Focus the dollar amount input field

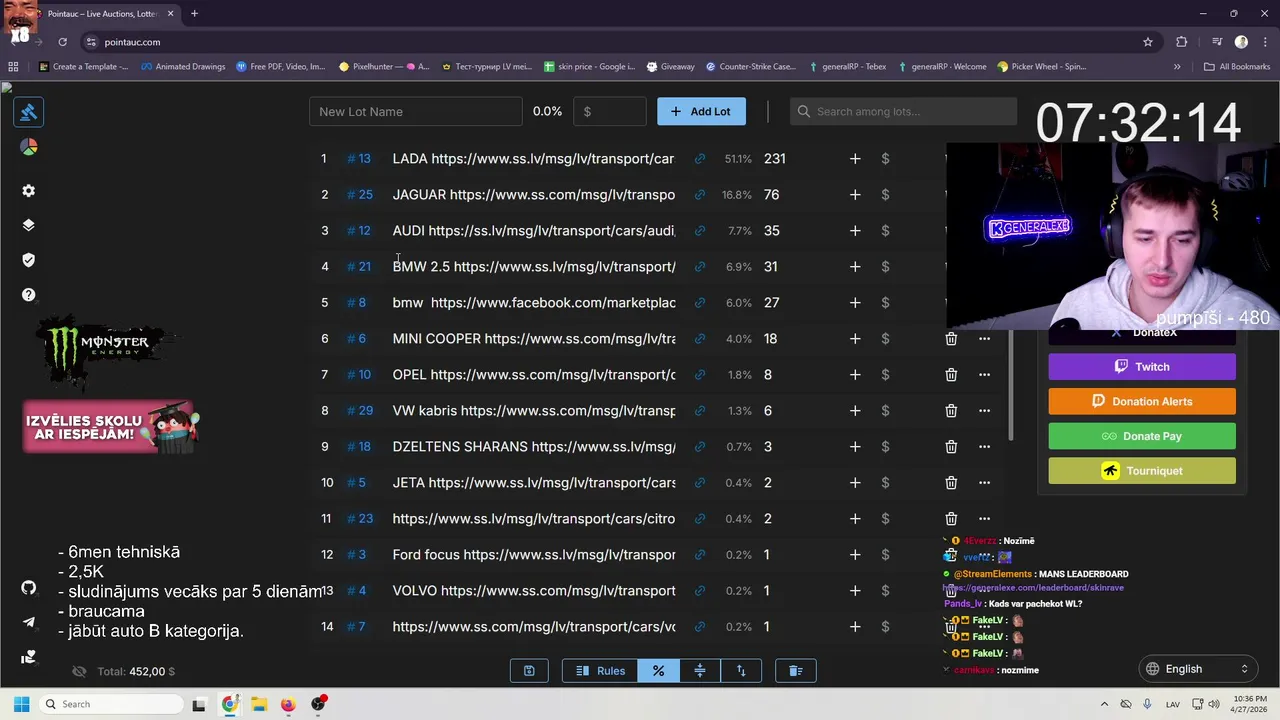point(609,111)
